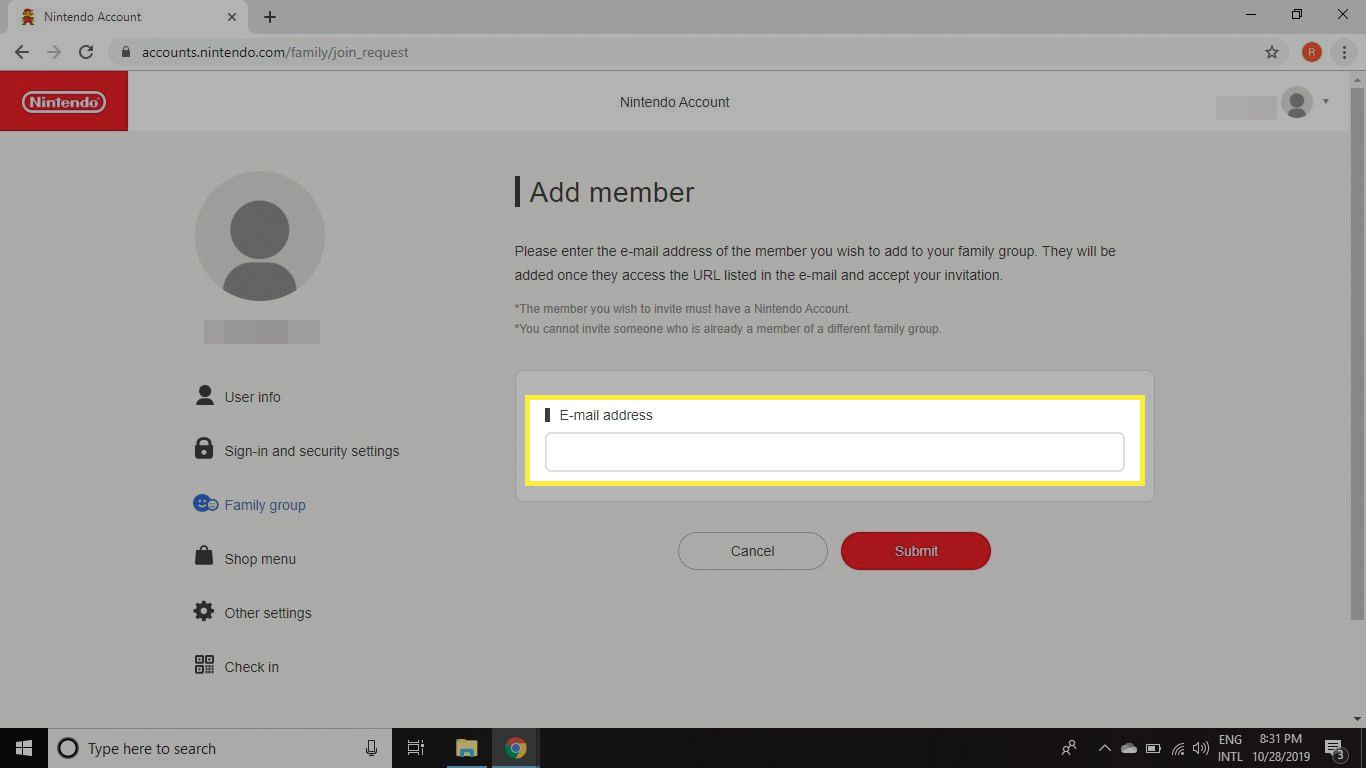
Task: Click the Add member heading
Action: tap(611, 192)
